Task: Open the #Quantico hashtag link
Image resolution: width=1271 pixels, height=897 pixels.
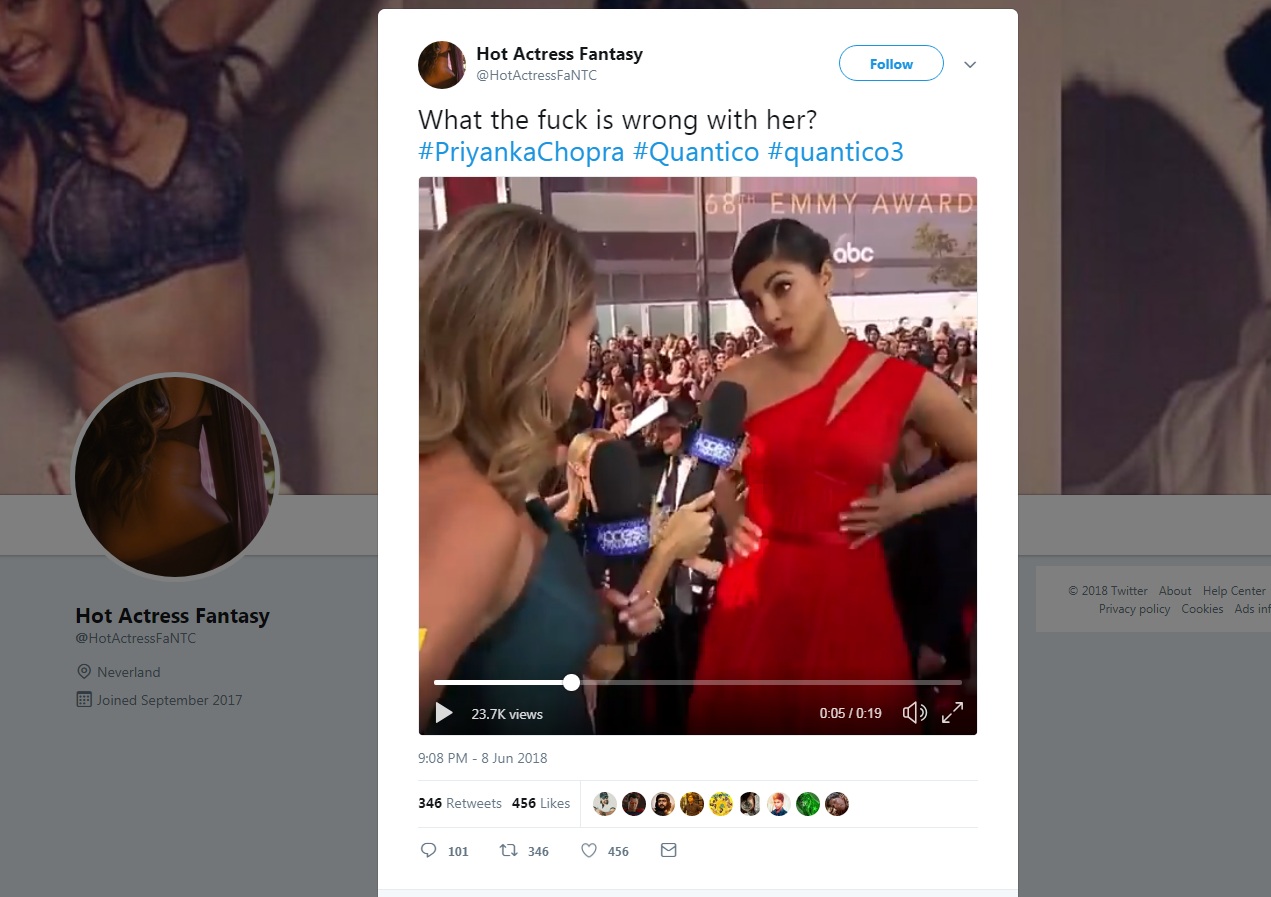Action: (x=695, y=153)
